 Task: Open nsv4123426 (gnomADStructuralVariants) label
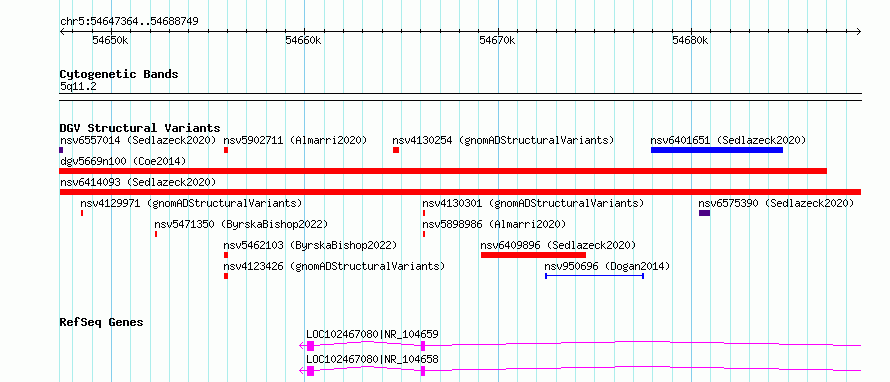click(x=334, y=266)
